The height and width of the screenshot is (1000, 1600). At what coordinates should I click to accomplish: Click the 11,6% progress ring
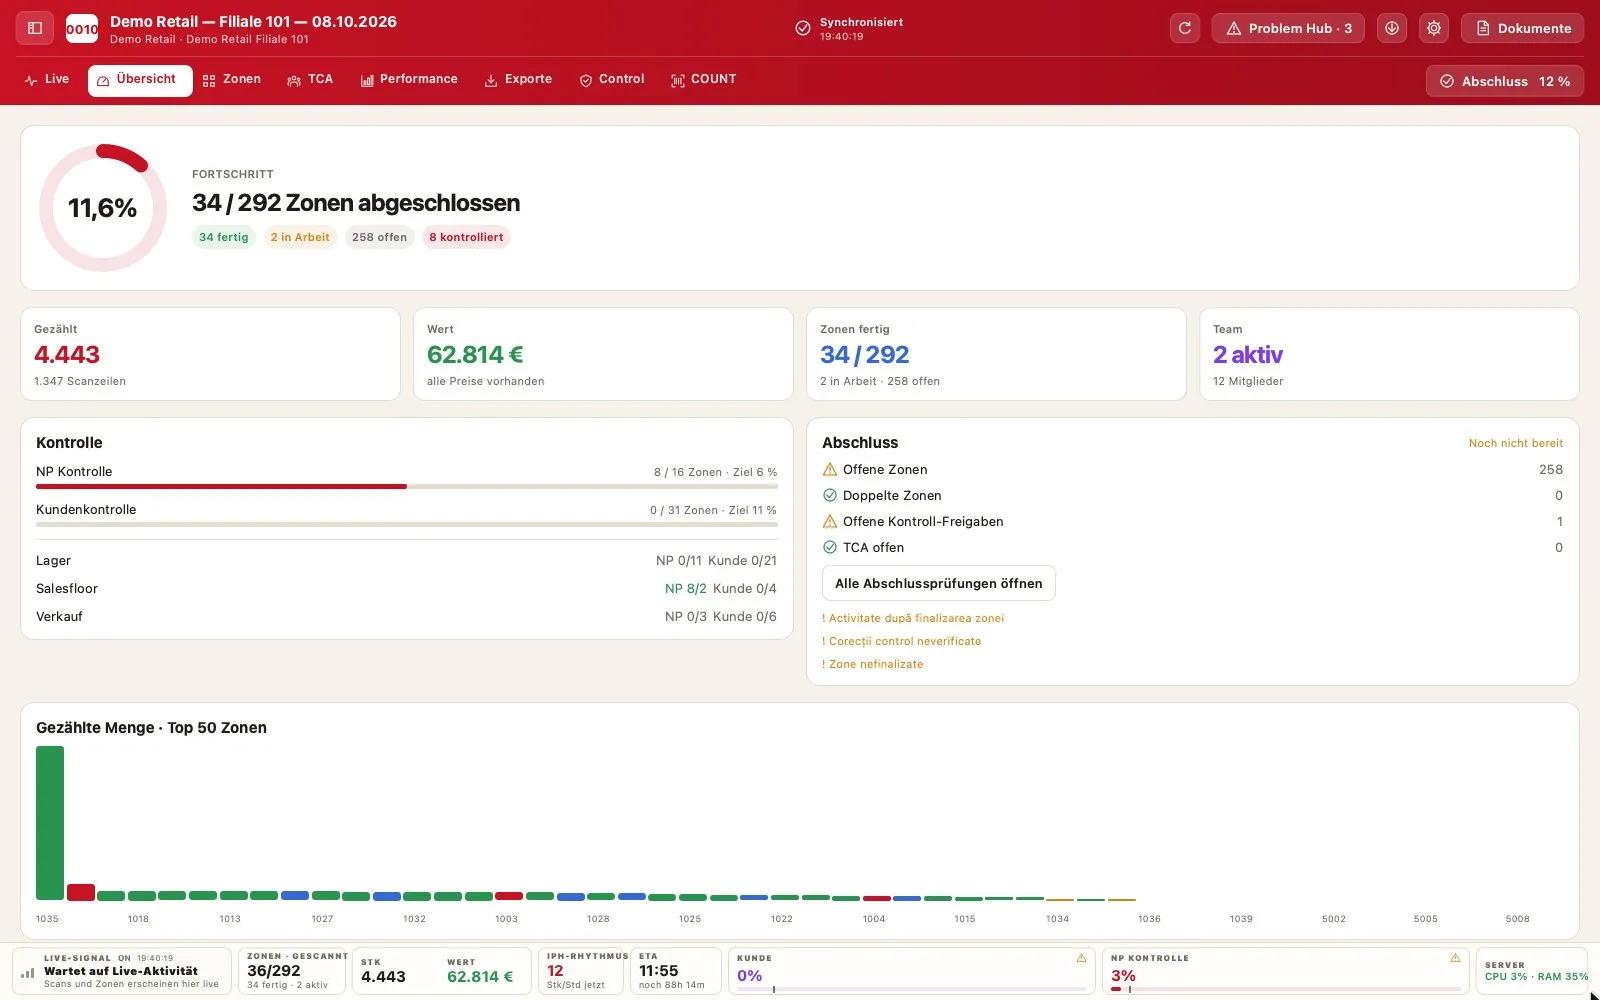coord(102,208)
